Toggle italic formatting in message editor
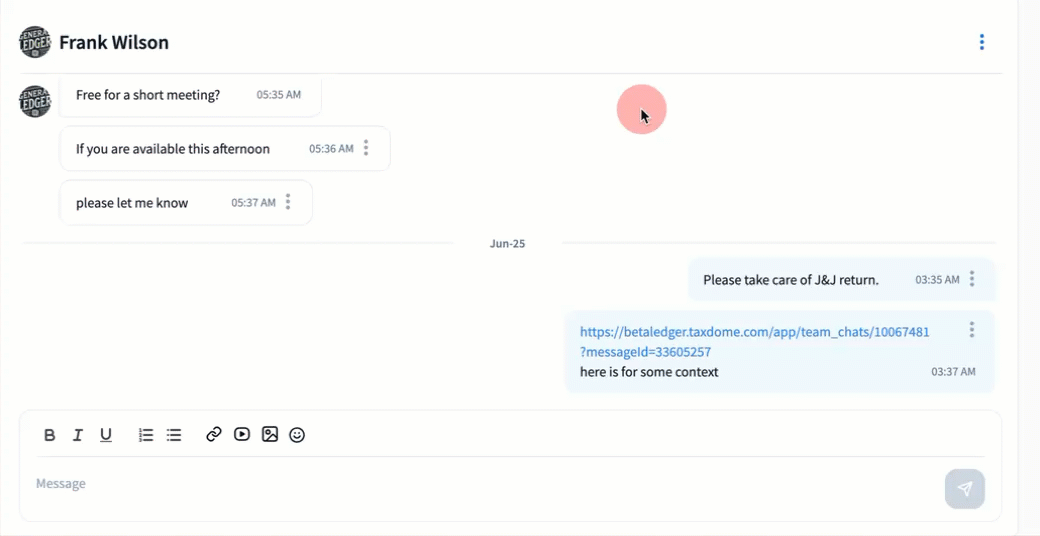This screenshot has height=536, width=1040. pyautogui.click(x=78, y=435)
